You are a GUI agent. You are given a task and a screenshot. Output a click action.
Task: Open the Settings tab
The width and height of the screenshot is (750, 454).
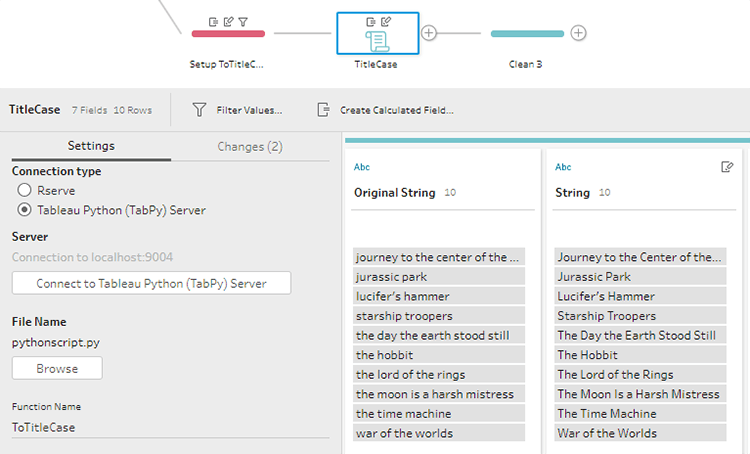[x=91, y=146]
